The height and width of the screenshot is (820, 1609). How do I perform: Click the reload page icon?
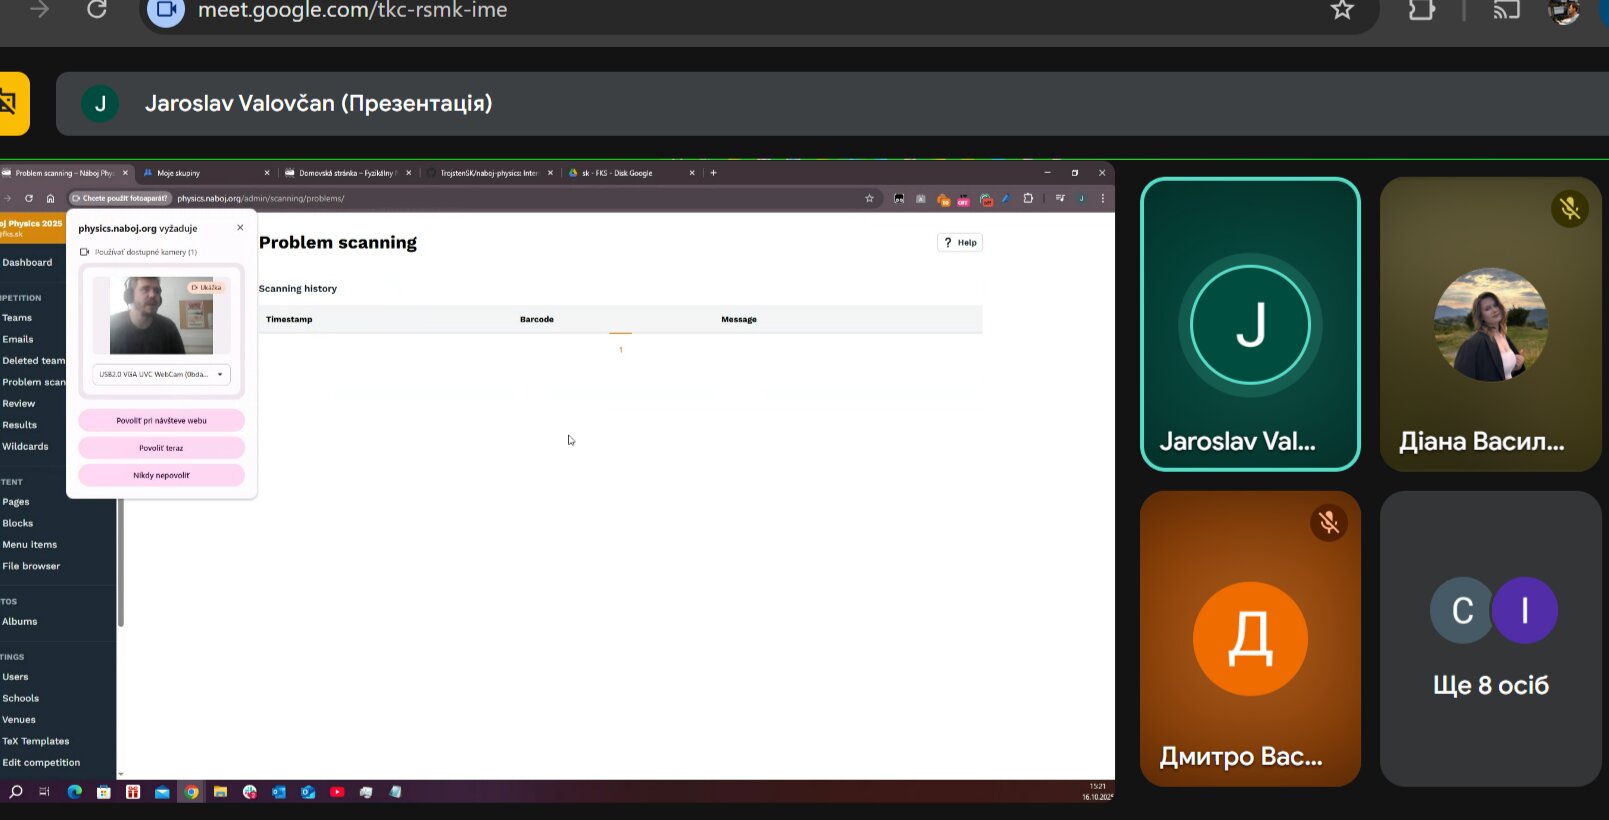pyautogui.click(x=97, y=10)
